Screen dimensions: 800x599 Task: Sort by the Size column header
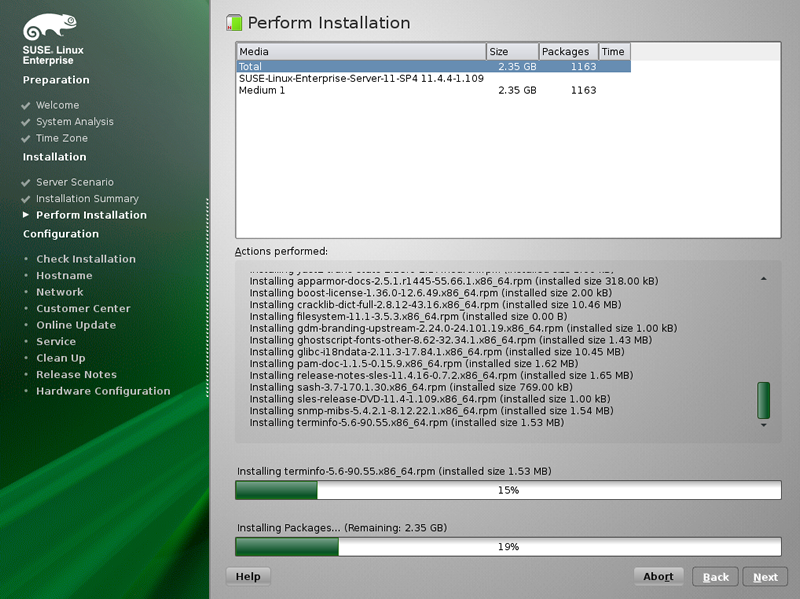coord(513,52)
